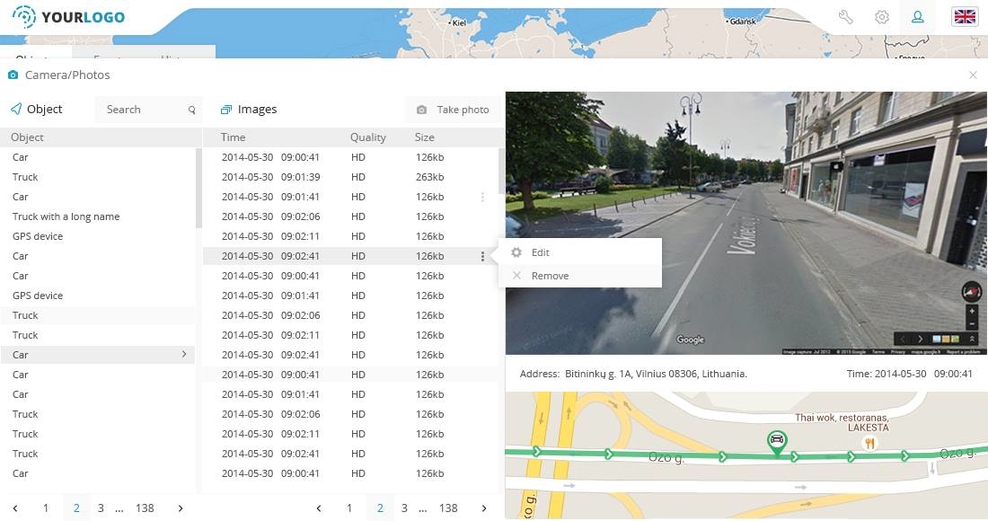This screenshot has width=988, height=521.
Task: Open settings gear in top bar
Action: pyautogui.click(x=882, y=17)
